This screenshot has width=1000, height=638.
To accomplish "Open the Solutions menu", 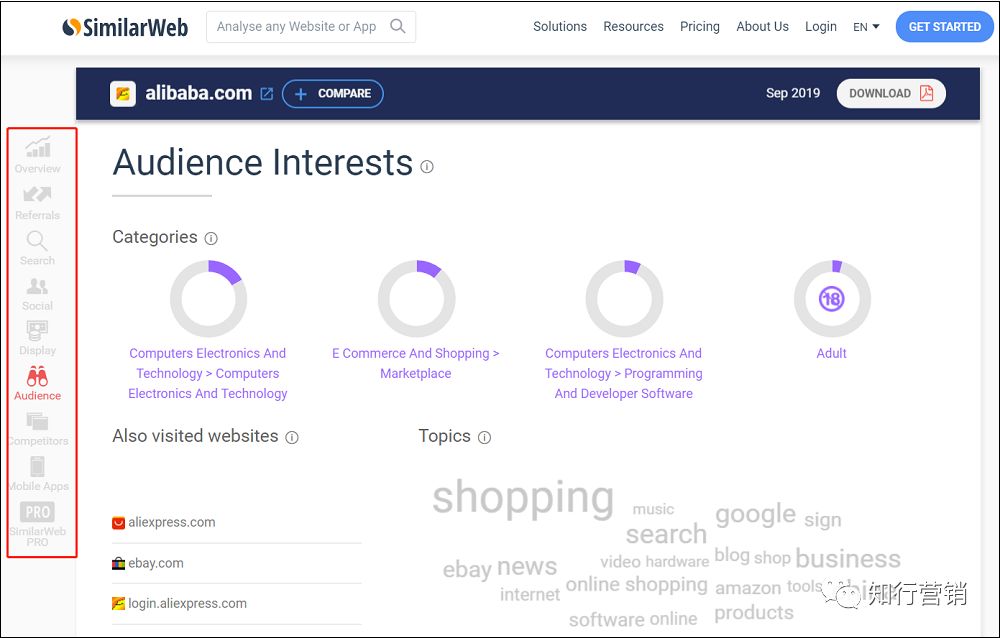I will (560, 27).
